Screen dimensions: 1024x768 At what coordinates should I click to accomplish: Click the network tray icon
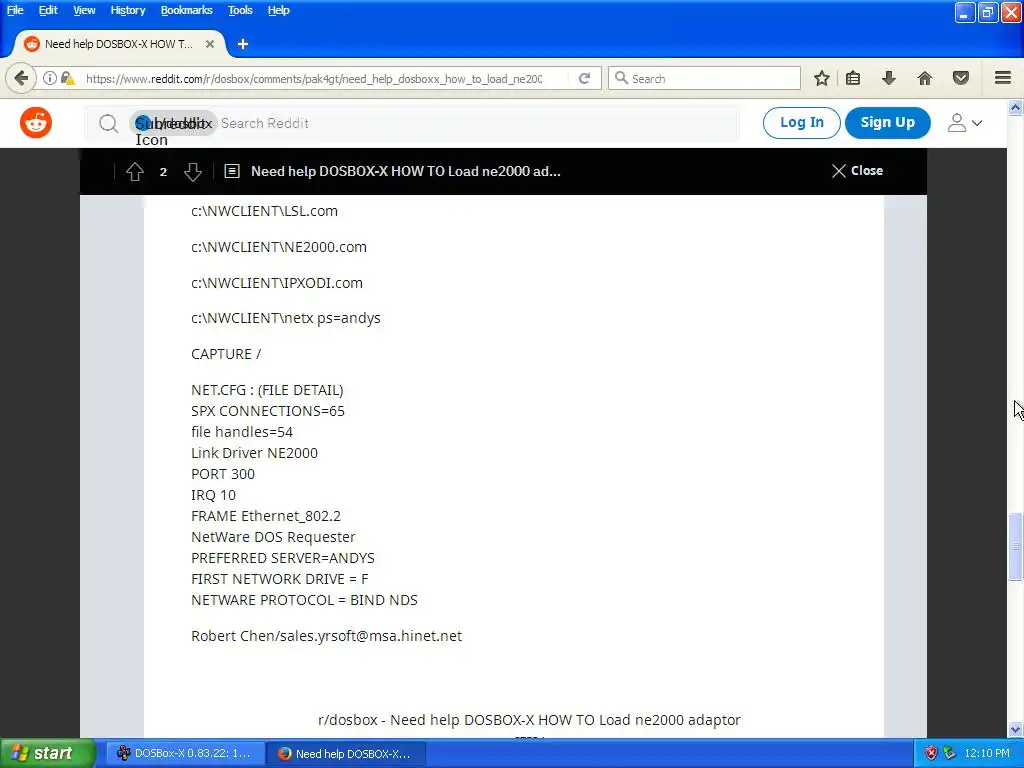pyautogui.click(x=950, y=753)
